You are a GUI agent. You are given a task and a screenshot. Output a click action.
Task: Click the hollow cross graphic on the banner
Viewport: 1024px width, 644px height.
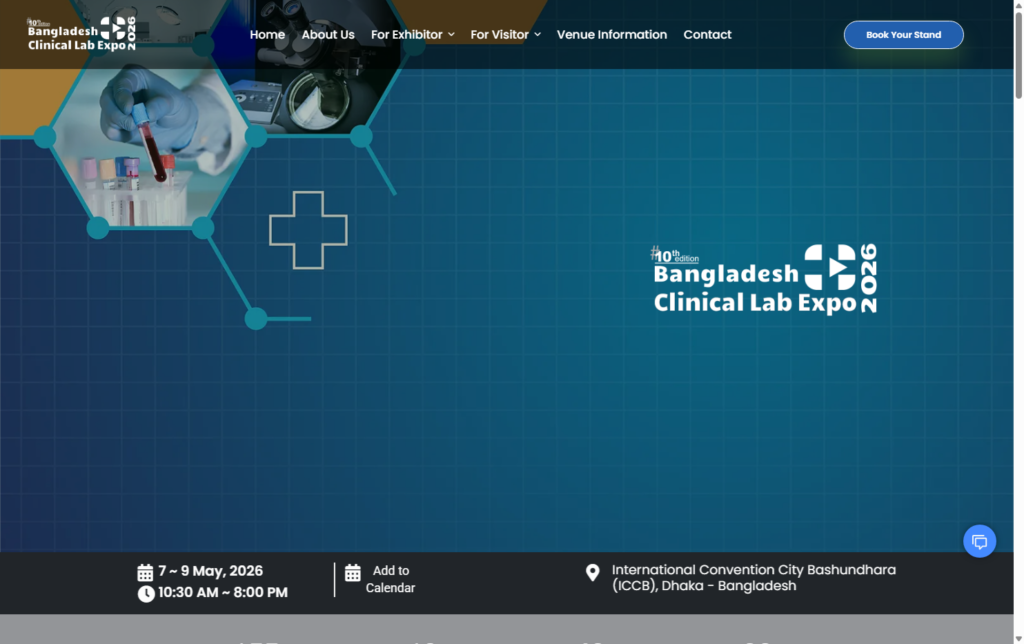[308, 230]
